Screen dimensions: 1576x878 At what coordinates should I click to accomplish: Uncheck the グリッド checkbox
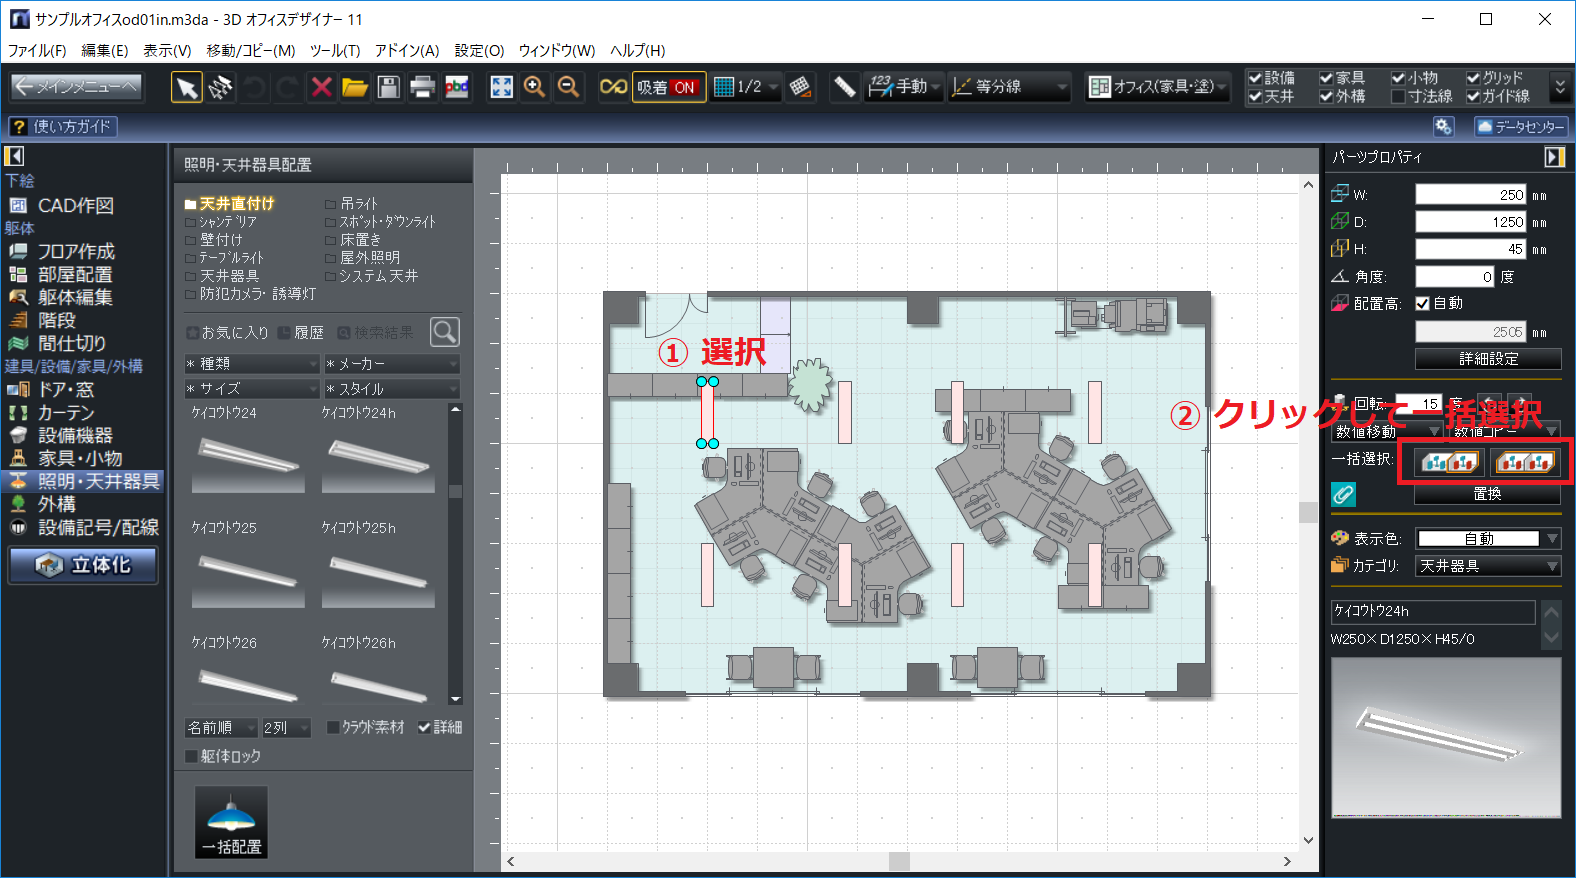[1473, 78]
